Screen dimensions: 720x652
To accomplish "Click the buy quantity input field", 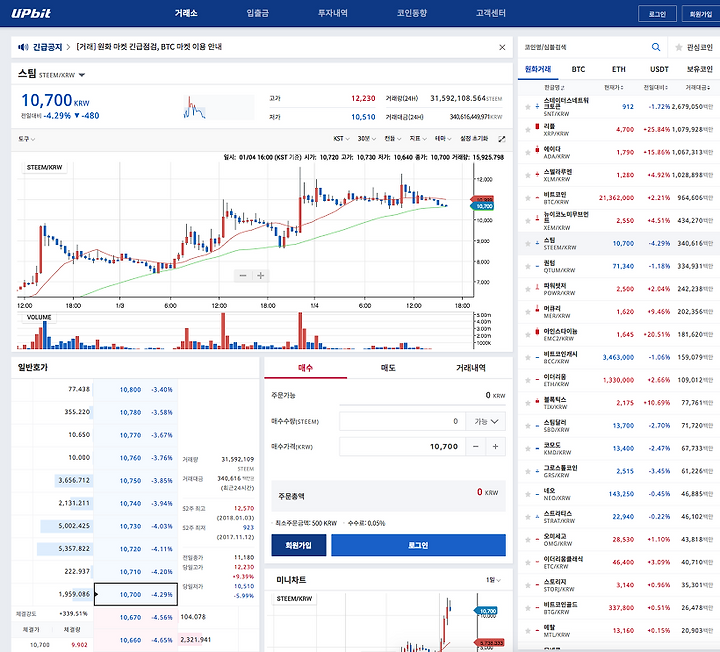I will tap(402, 422).
